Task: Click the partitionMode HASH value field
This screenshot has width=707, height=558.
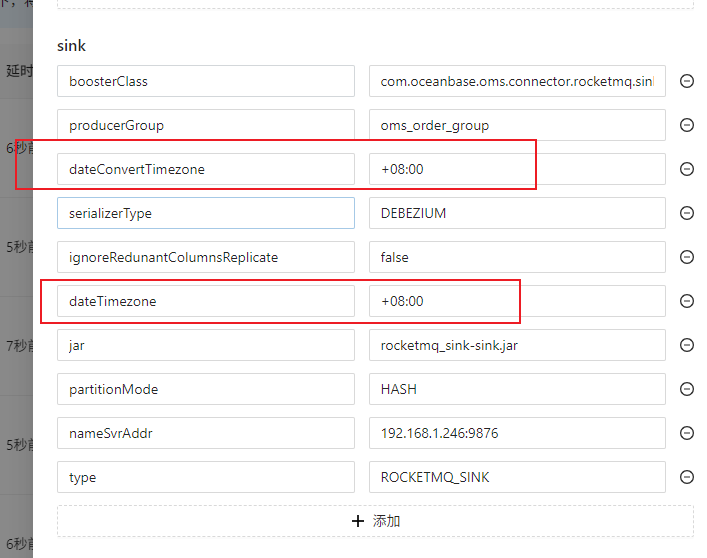Action: coord(516,389)
